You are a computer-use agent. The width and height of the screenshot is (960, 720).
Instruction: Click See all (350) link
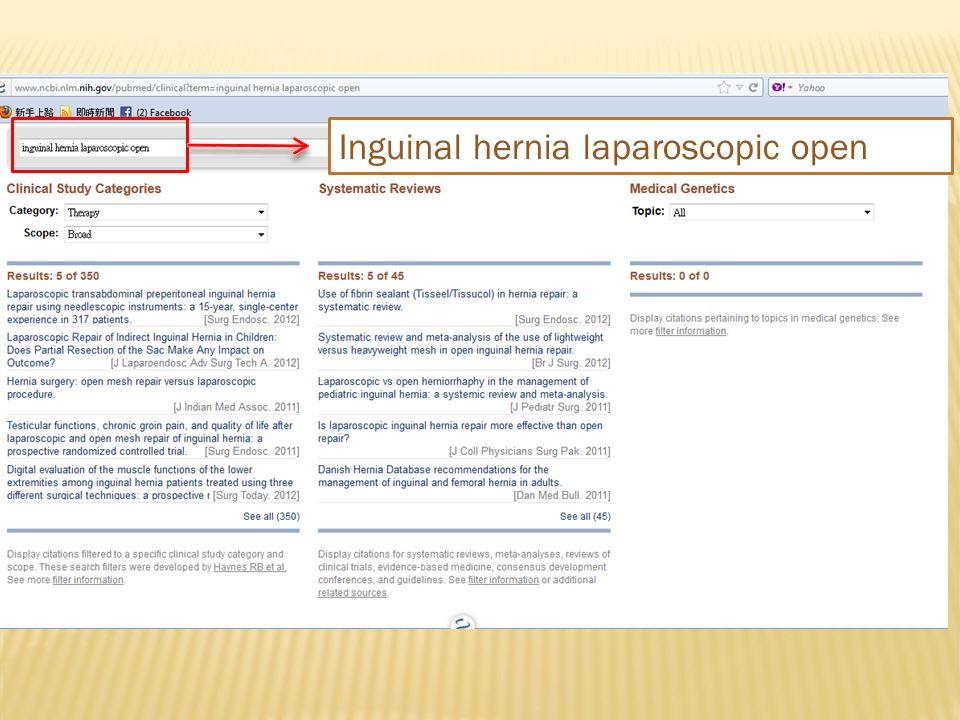pyautogui.click(x=271, y=516)
